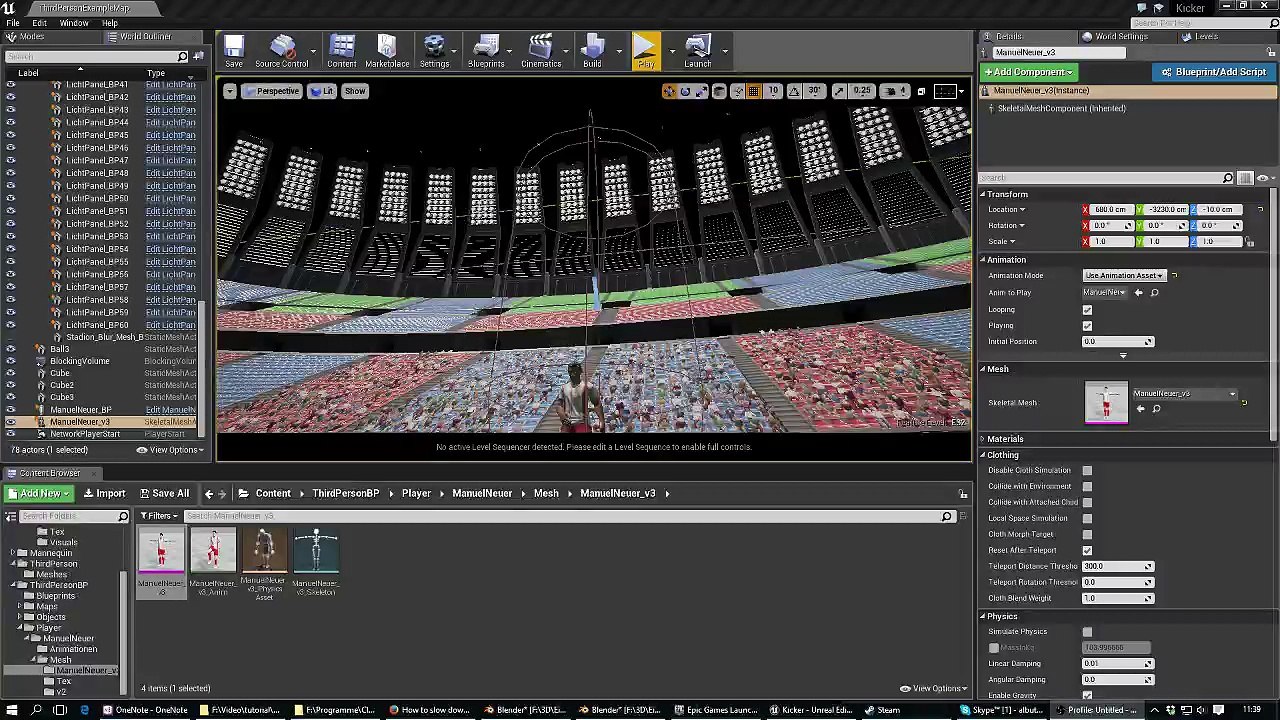Toggle visibility eye for ManuelNeuer_v3 actor
Viewport: 1280px width, 720px height.
[x=11, y=422]
